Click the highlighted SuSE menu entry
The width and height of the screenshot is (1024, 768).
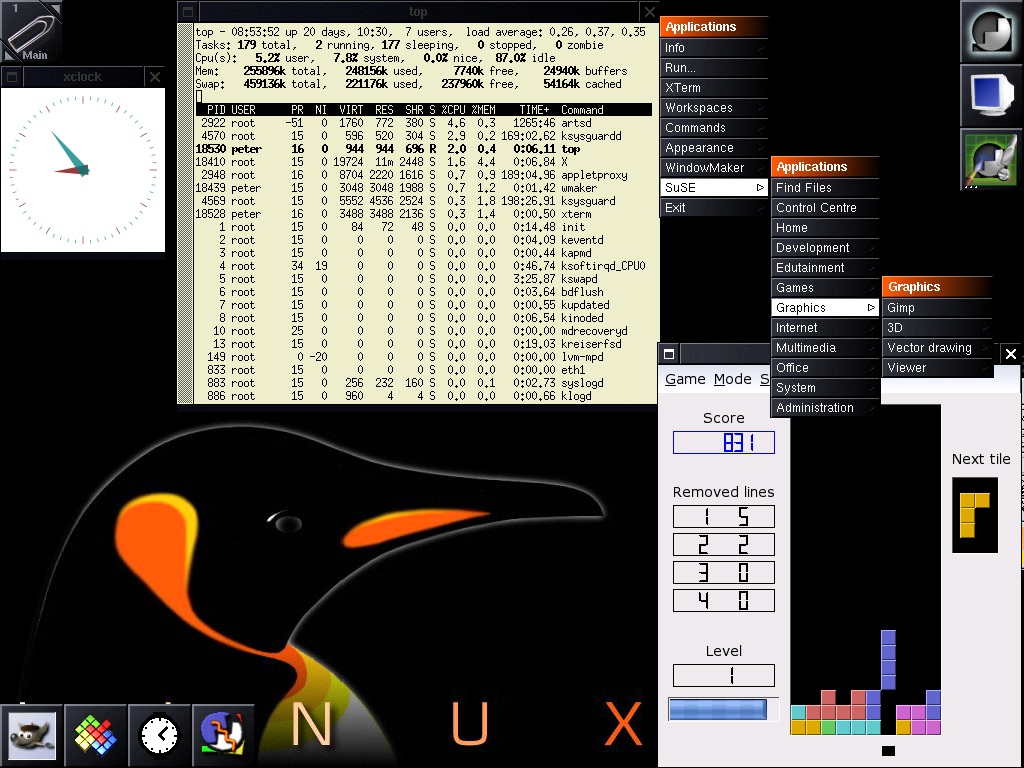click(x=714, y=187)
